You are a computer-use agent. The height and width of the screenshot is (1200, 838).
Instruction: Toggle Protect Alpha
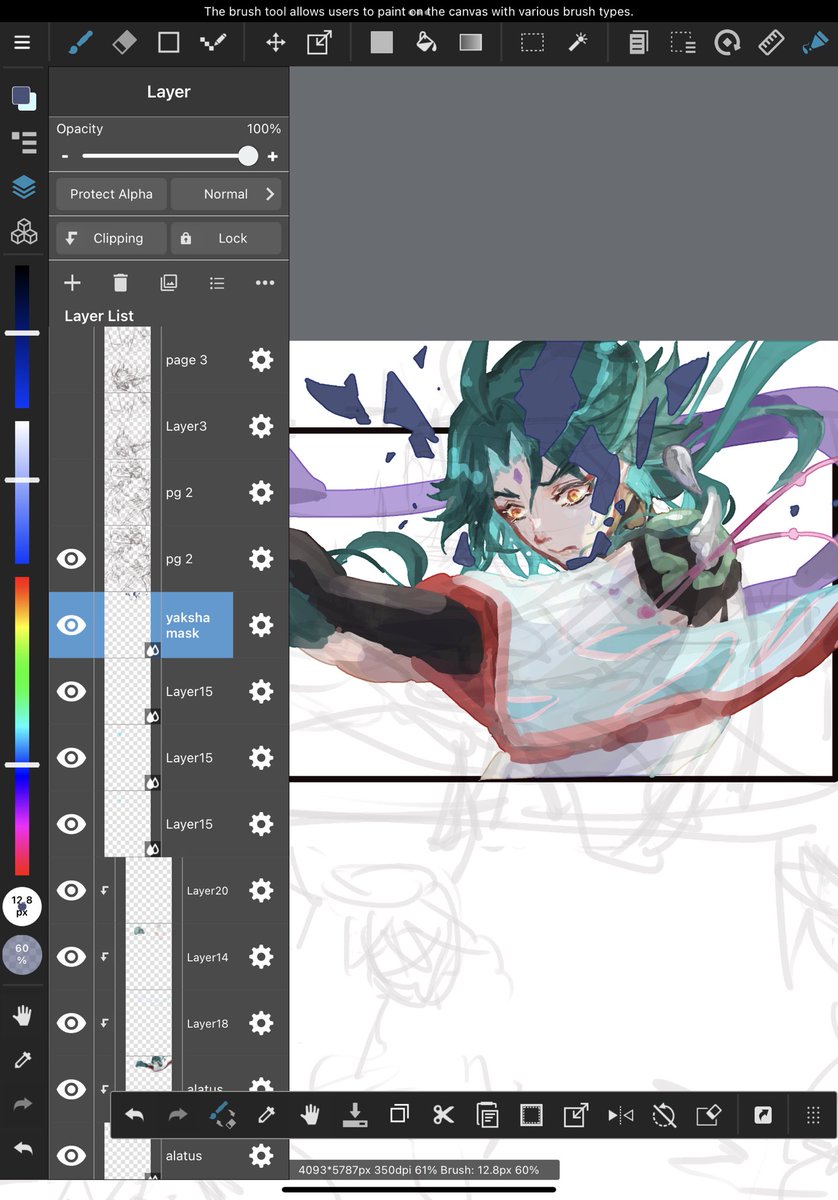coord(111,194)
